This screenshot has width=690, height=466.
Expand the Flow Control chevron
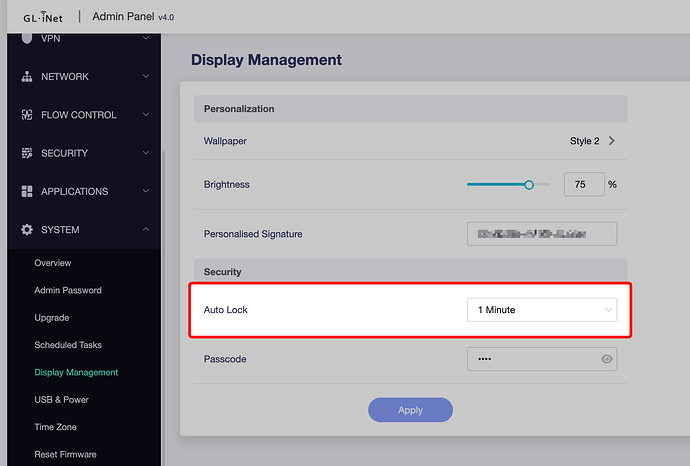tap(146, 114)
